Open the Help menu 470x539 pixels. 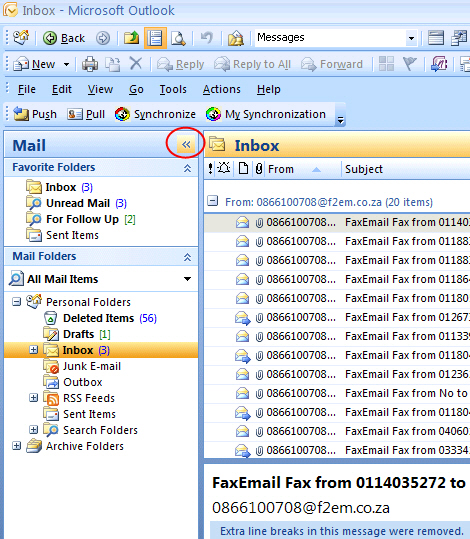click(x=269, y=89)
